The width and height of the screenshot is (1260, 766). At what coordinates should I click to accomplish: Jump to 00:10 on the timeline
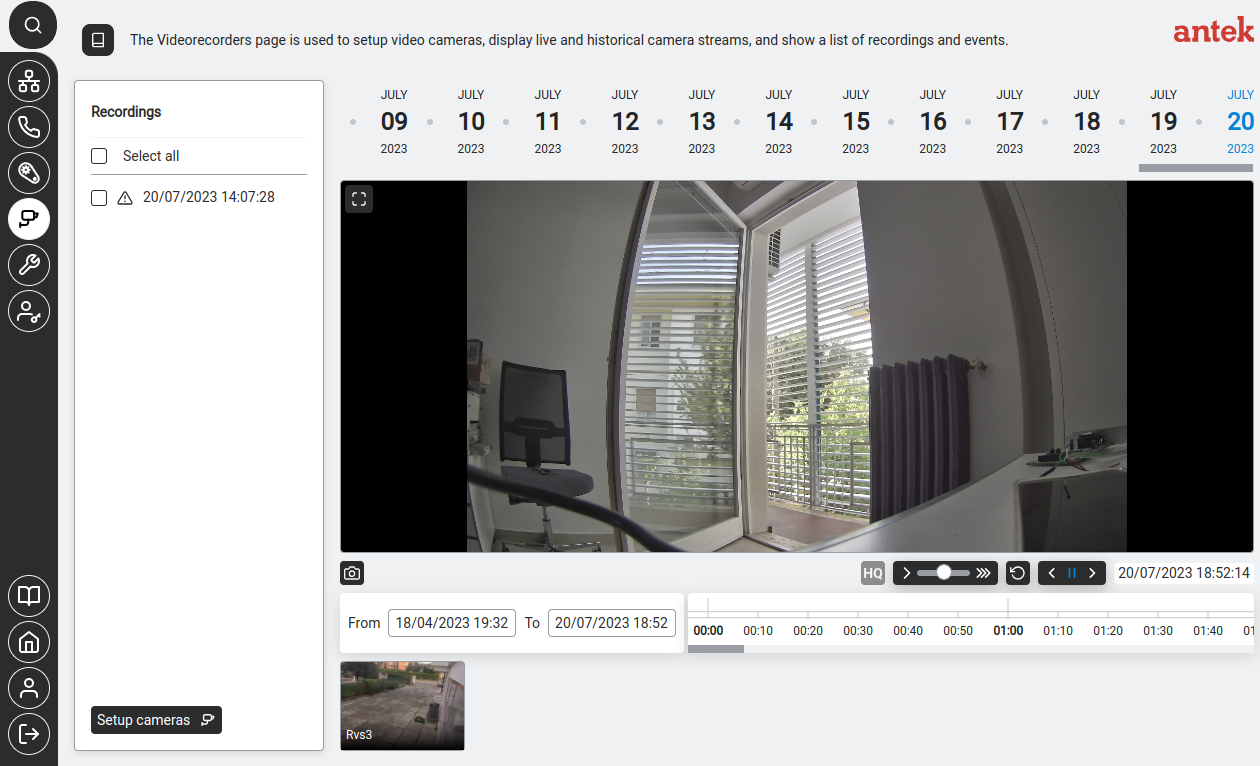(x=758, y=630)
